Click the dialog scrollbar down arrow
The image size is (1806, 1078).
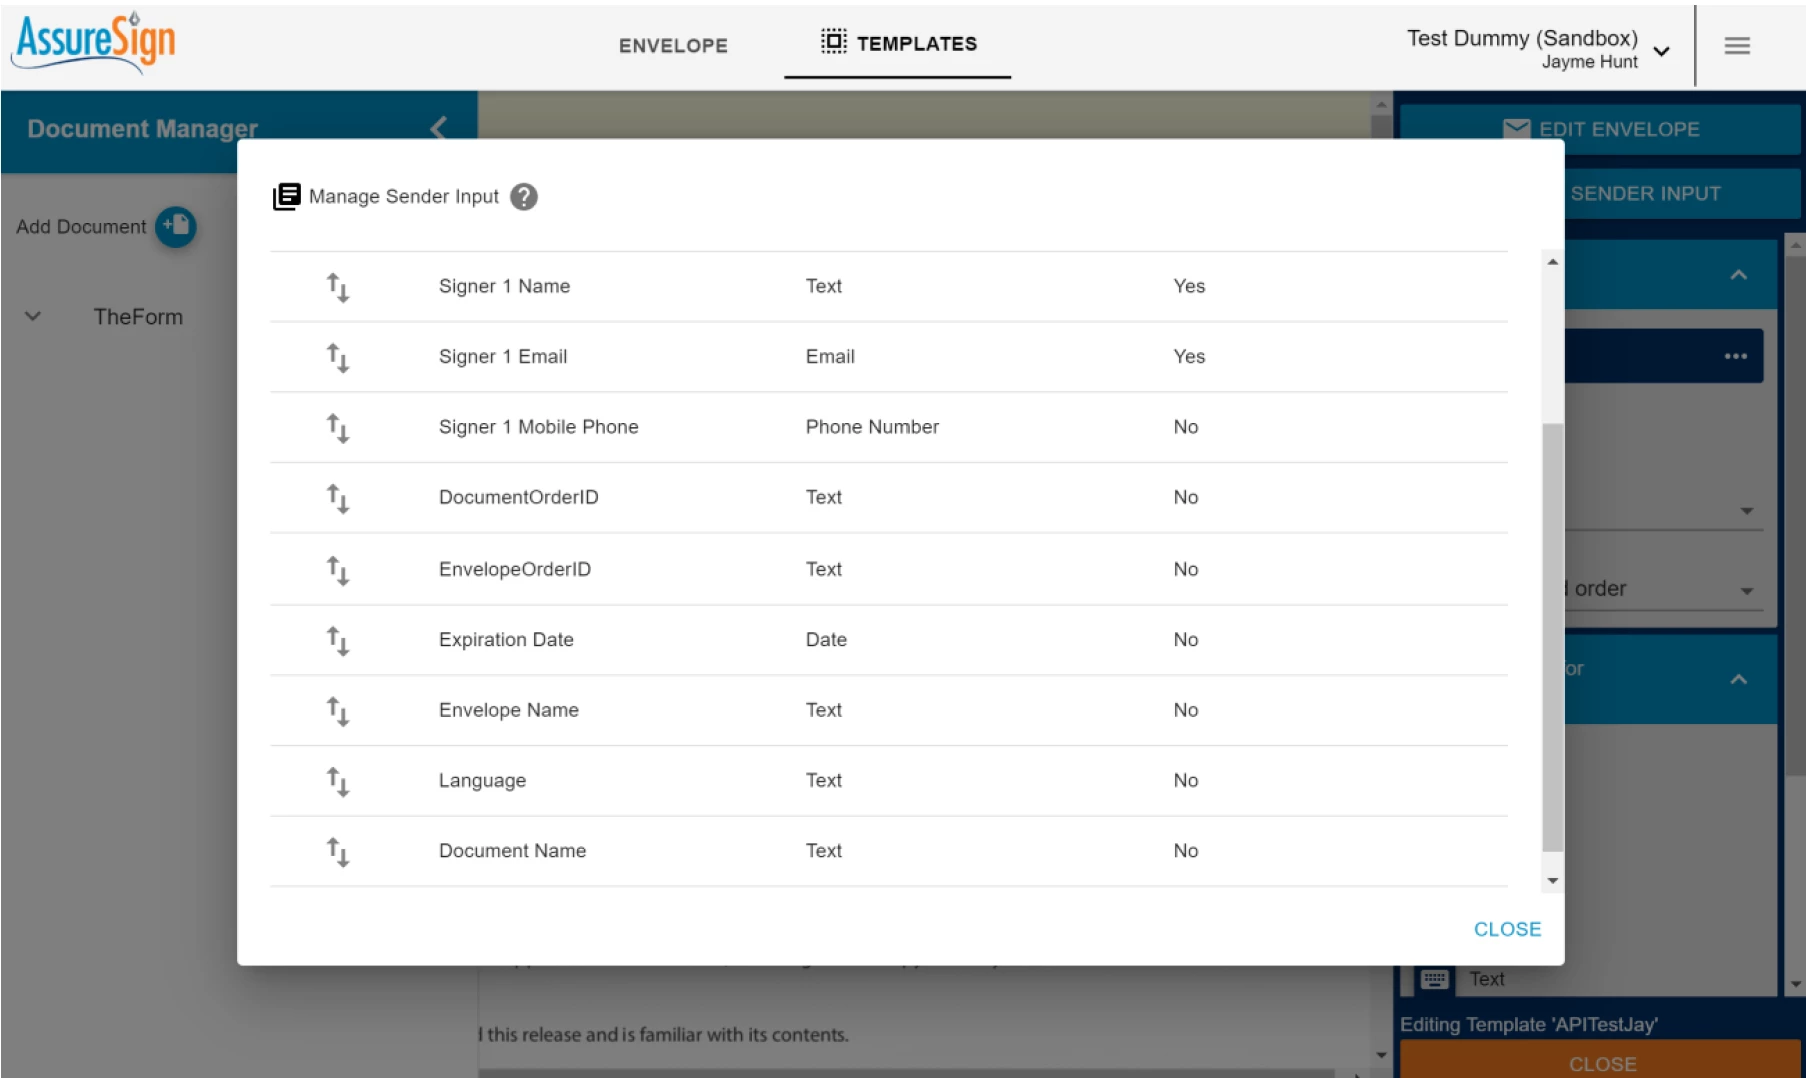coord(1552,881)
